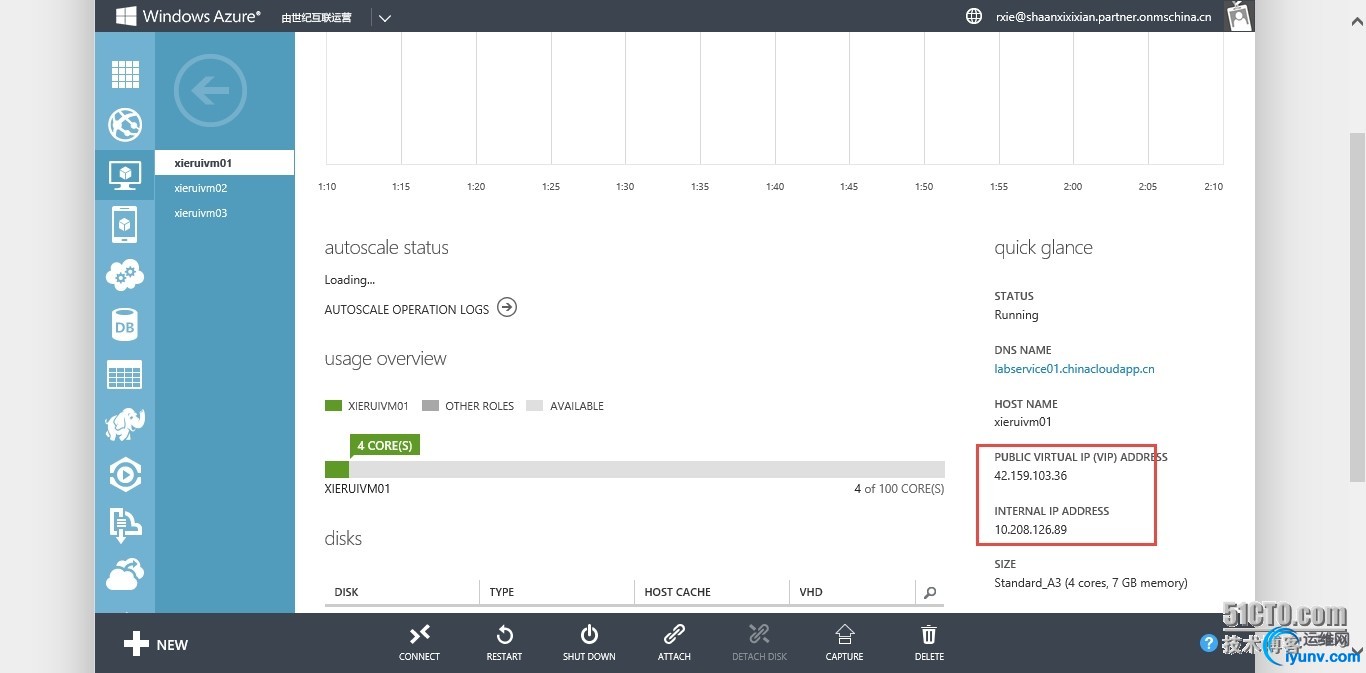Viewport: 1366px width, 673px height.
Task: Open the Web Sites sidebar icon
Action: (x=125, y=125)
